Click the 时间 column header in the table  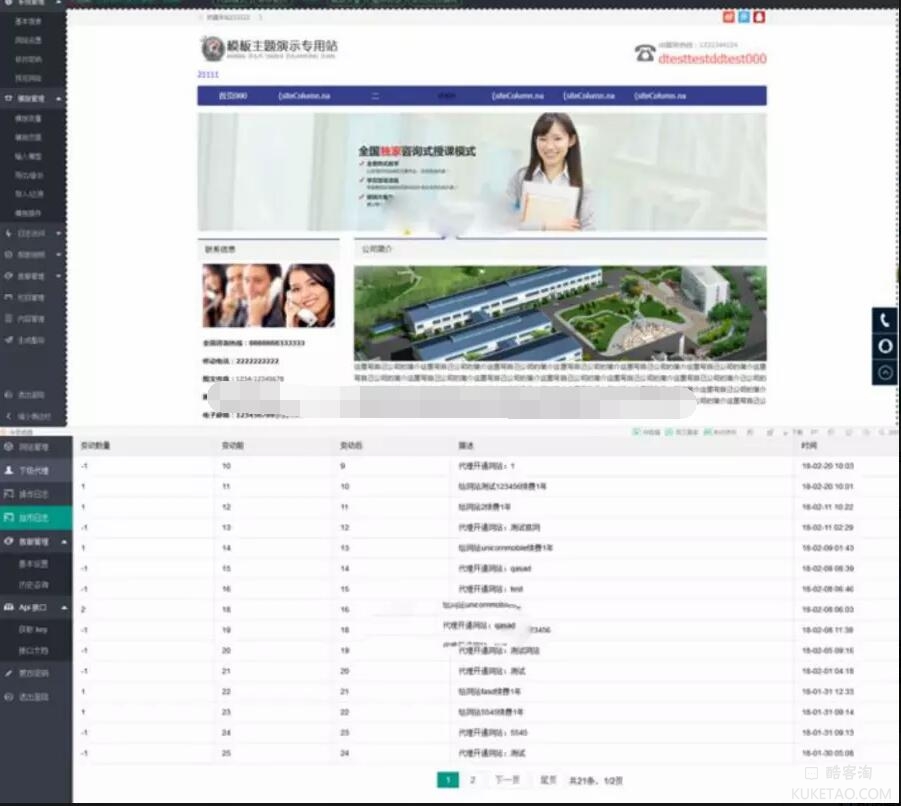809,445
